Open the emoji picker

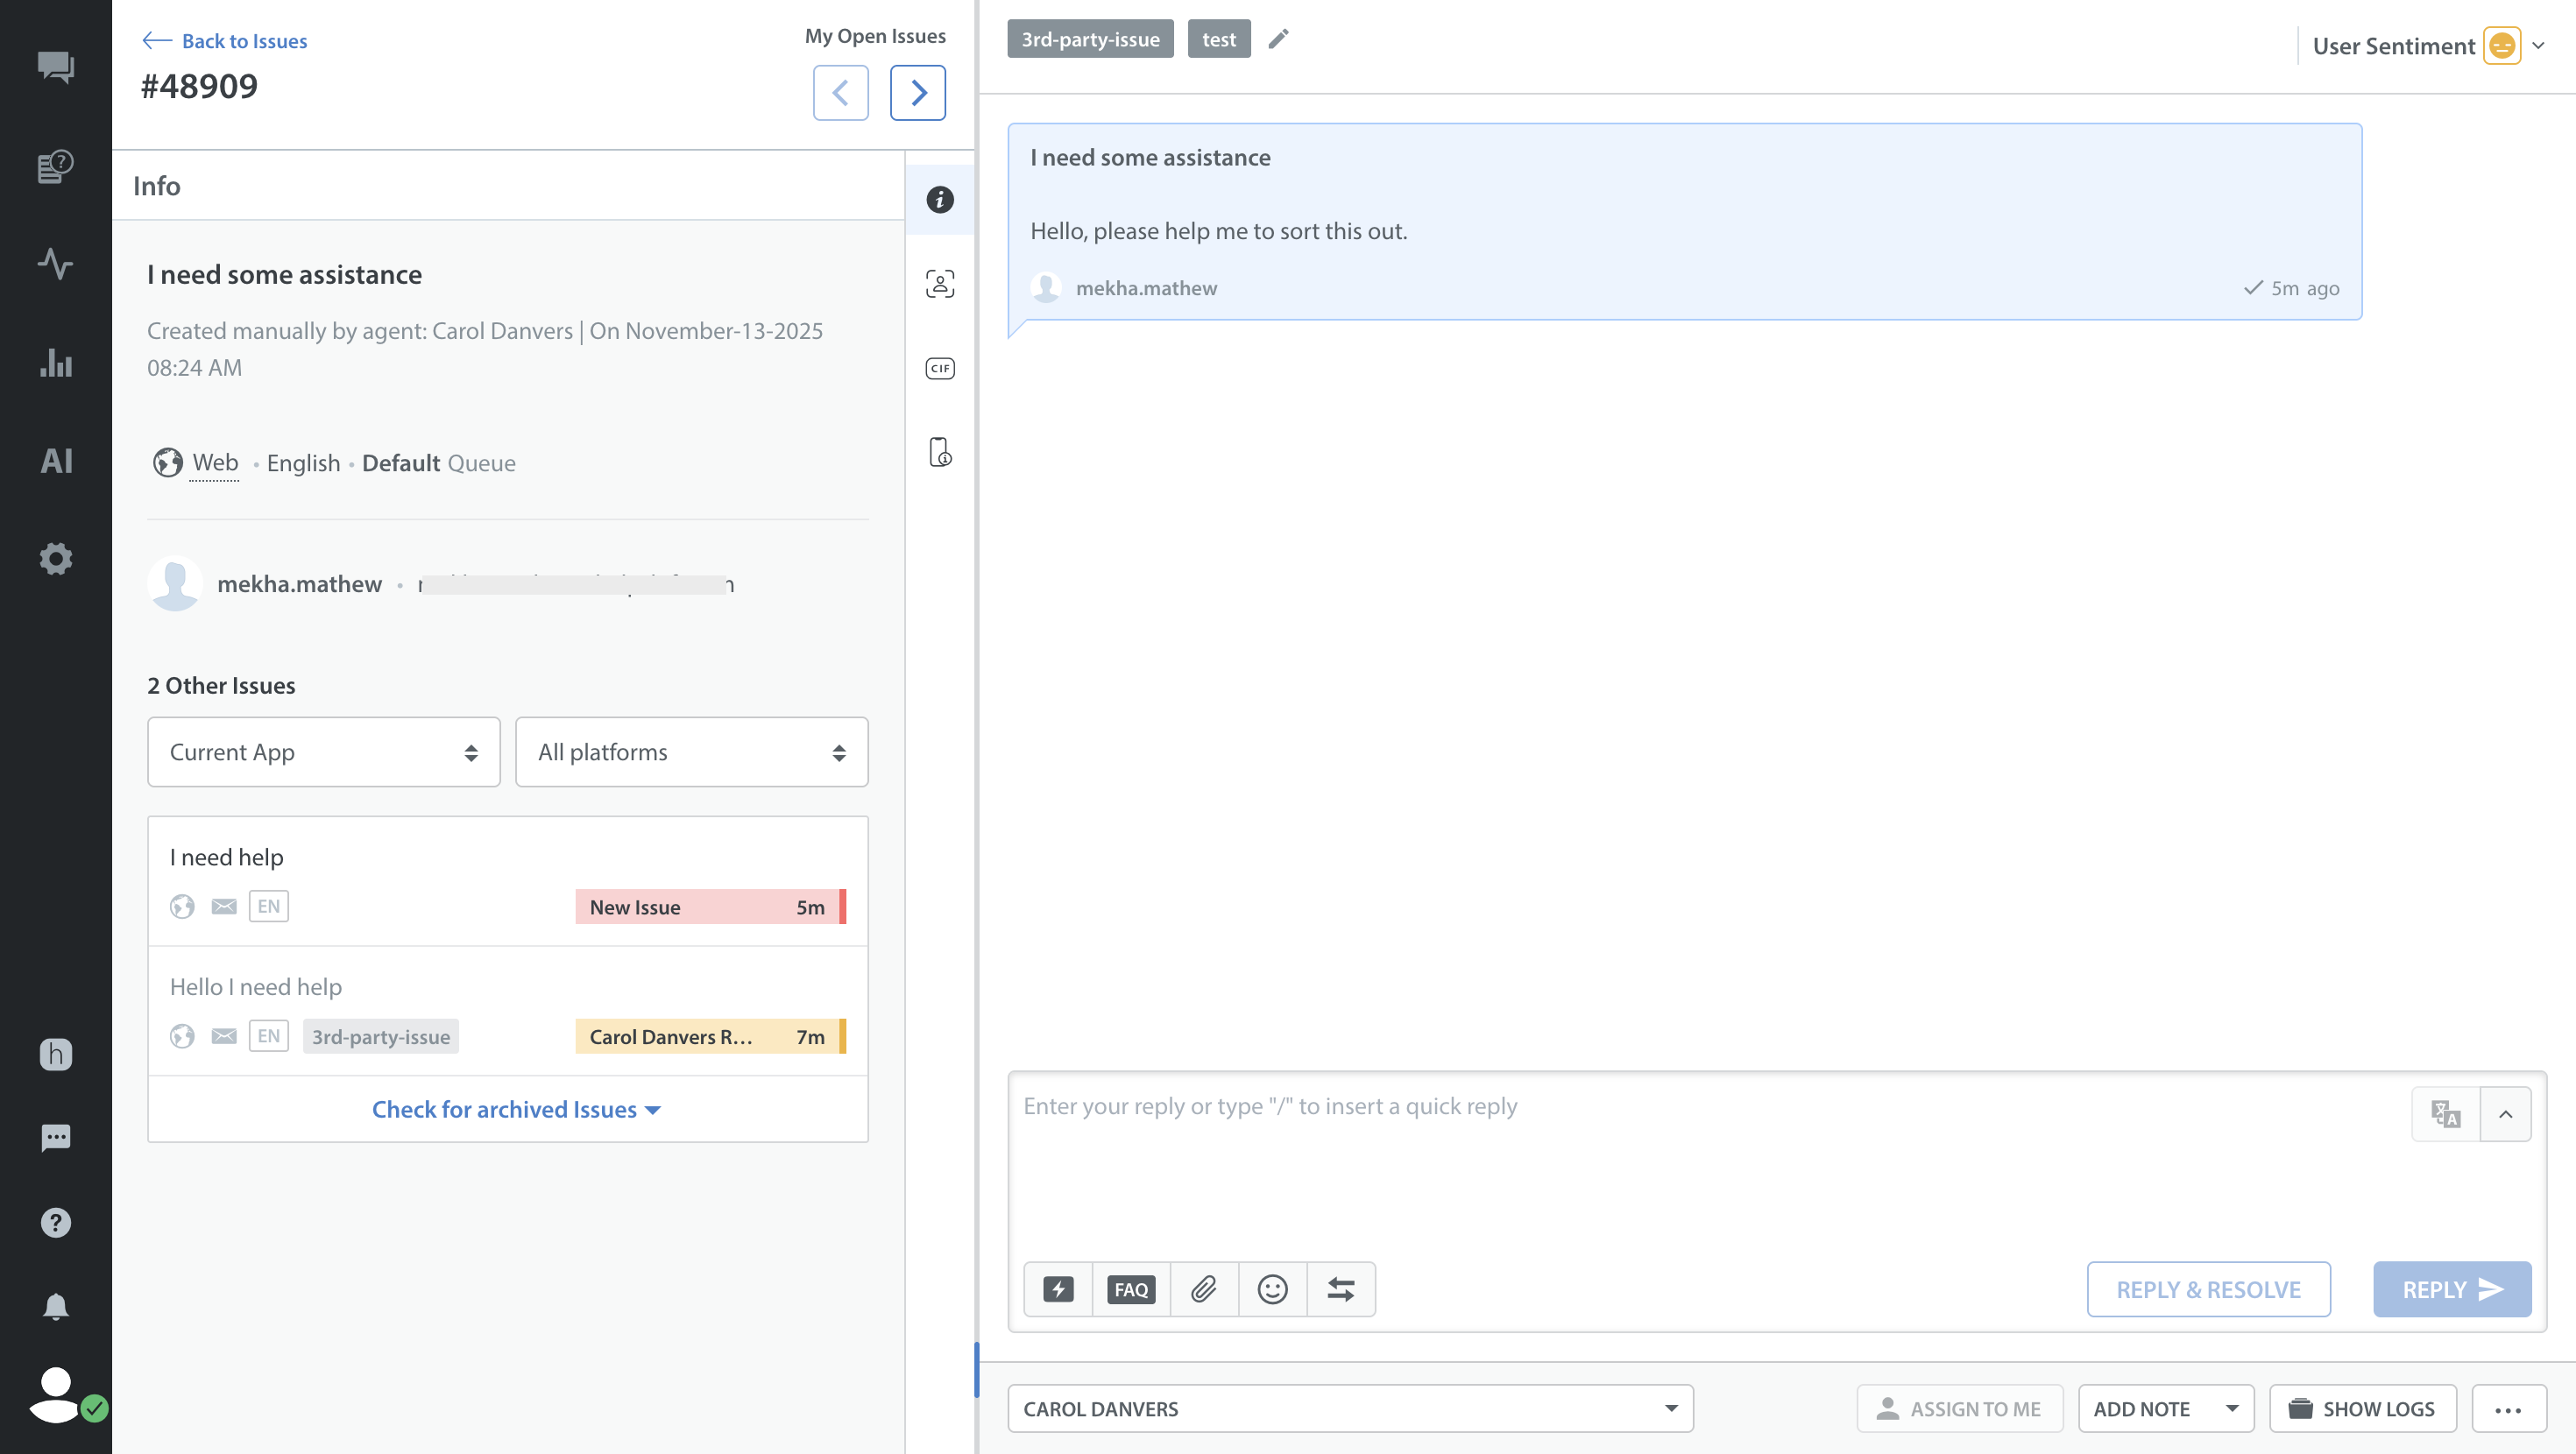click(1272, 1289)
